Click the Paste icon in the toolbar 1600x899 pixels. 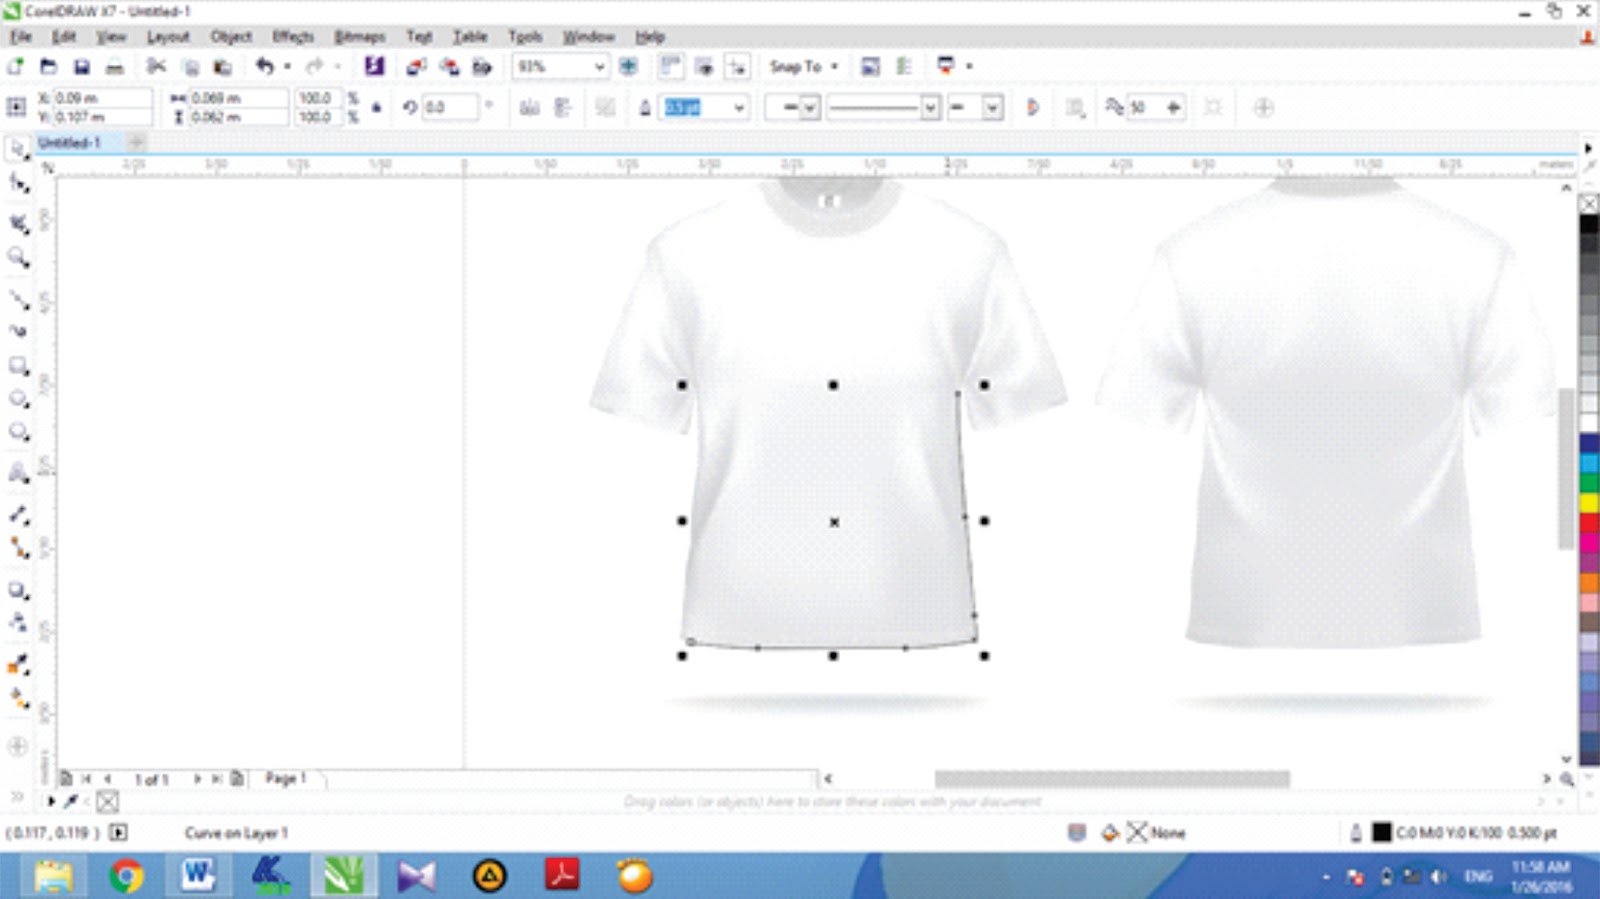(x=222, y=66)
